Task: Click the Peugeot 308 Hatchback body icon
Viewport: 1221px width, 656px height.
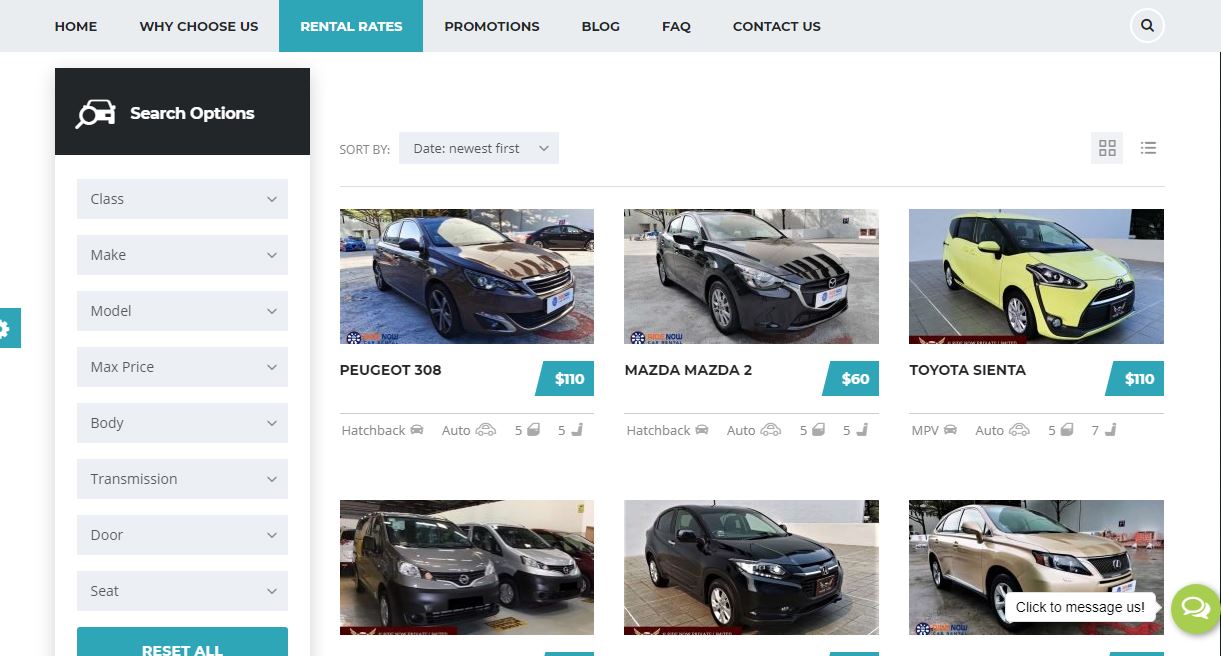Action: point(417,430)
